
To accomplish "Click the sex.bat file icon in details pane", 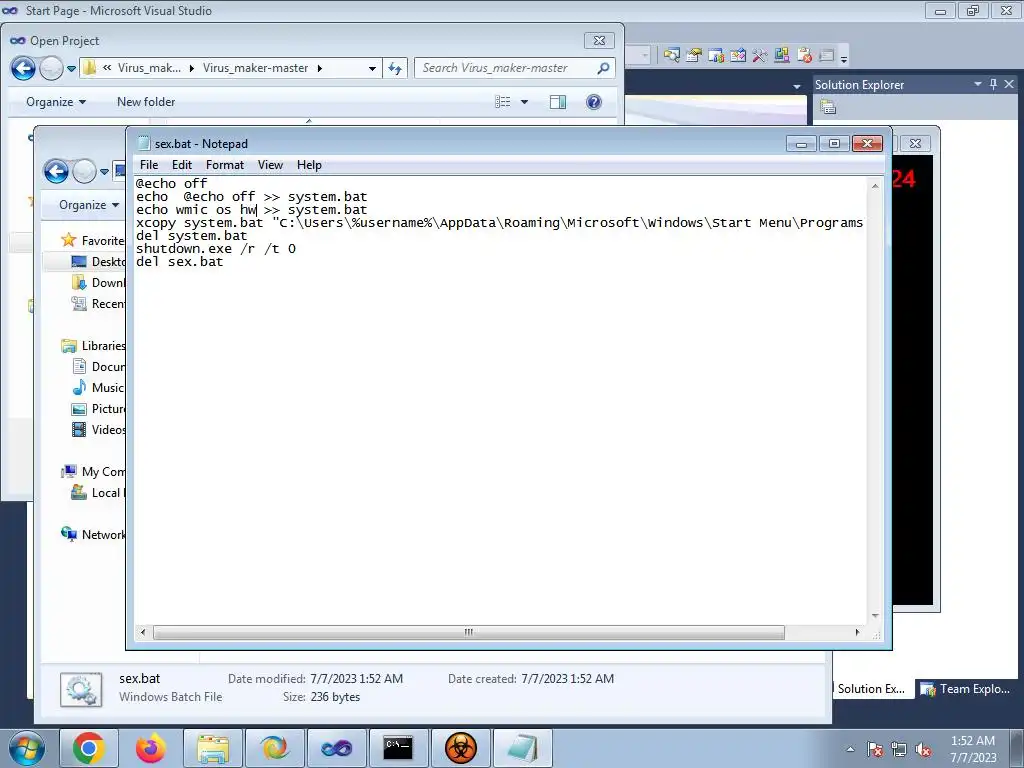I will (81, 689).
